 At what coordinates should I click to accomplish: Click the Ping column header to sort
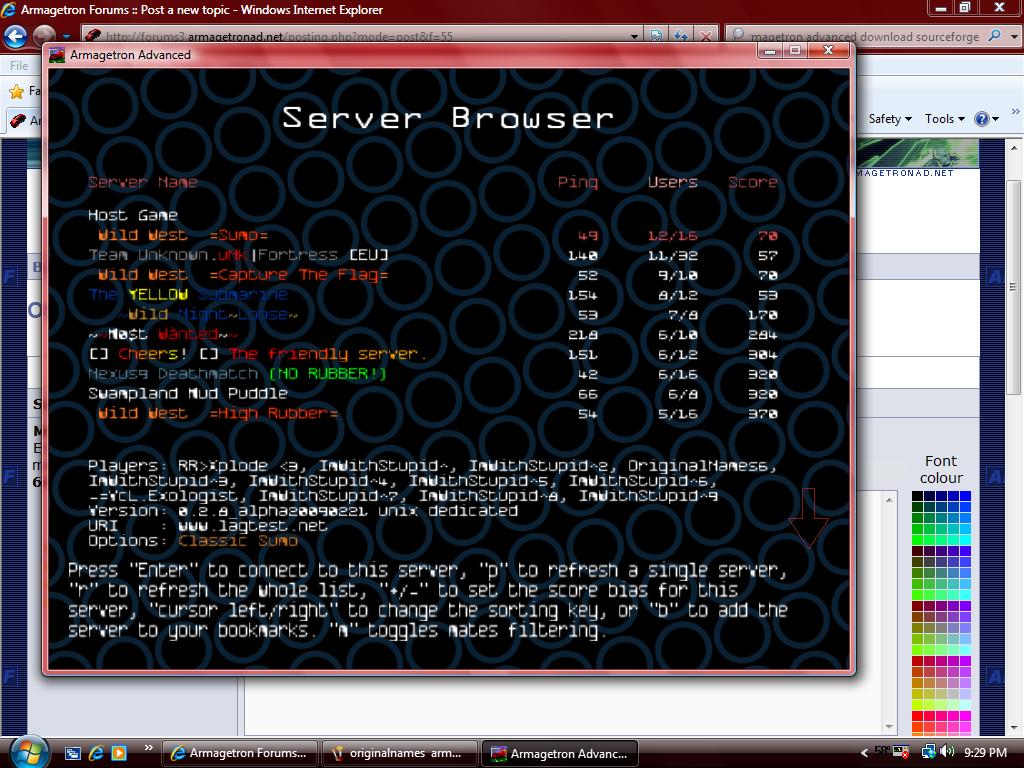577,182
